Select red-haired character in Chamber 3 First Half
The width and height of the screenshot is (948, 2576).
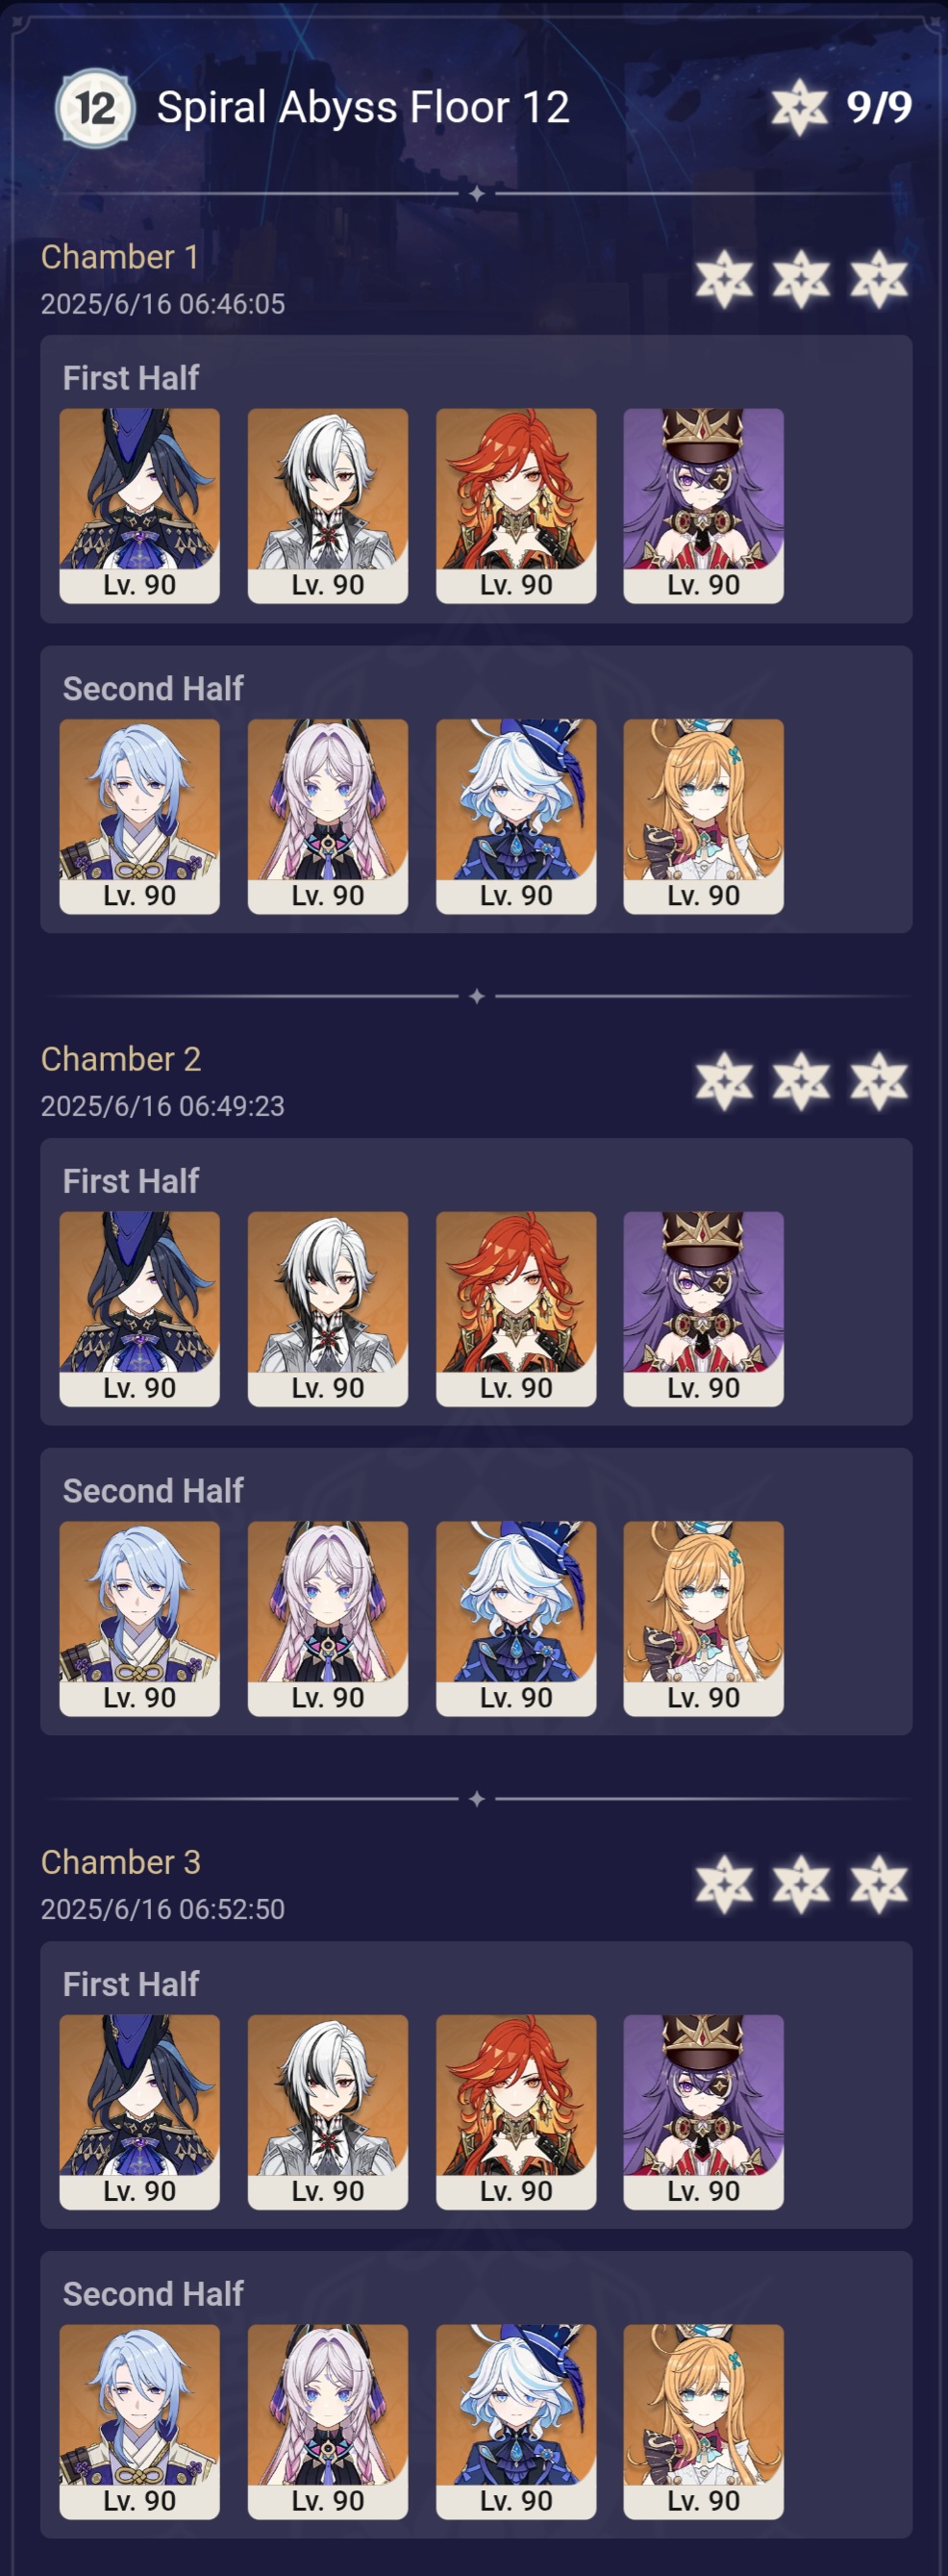[x=515, y=2111]
